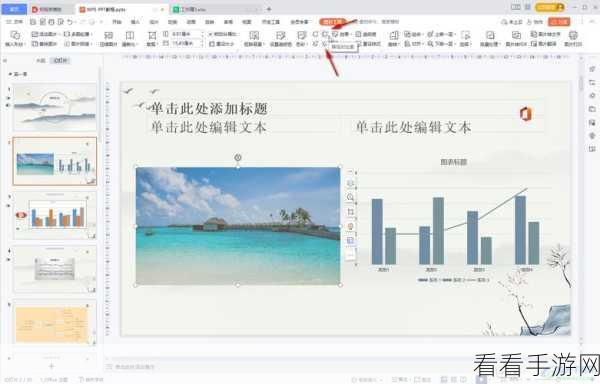This screenshot has height=384, width=600.
Task: Click the slide title placeholder text
Action: (x=210, y=109)
